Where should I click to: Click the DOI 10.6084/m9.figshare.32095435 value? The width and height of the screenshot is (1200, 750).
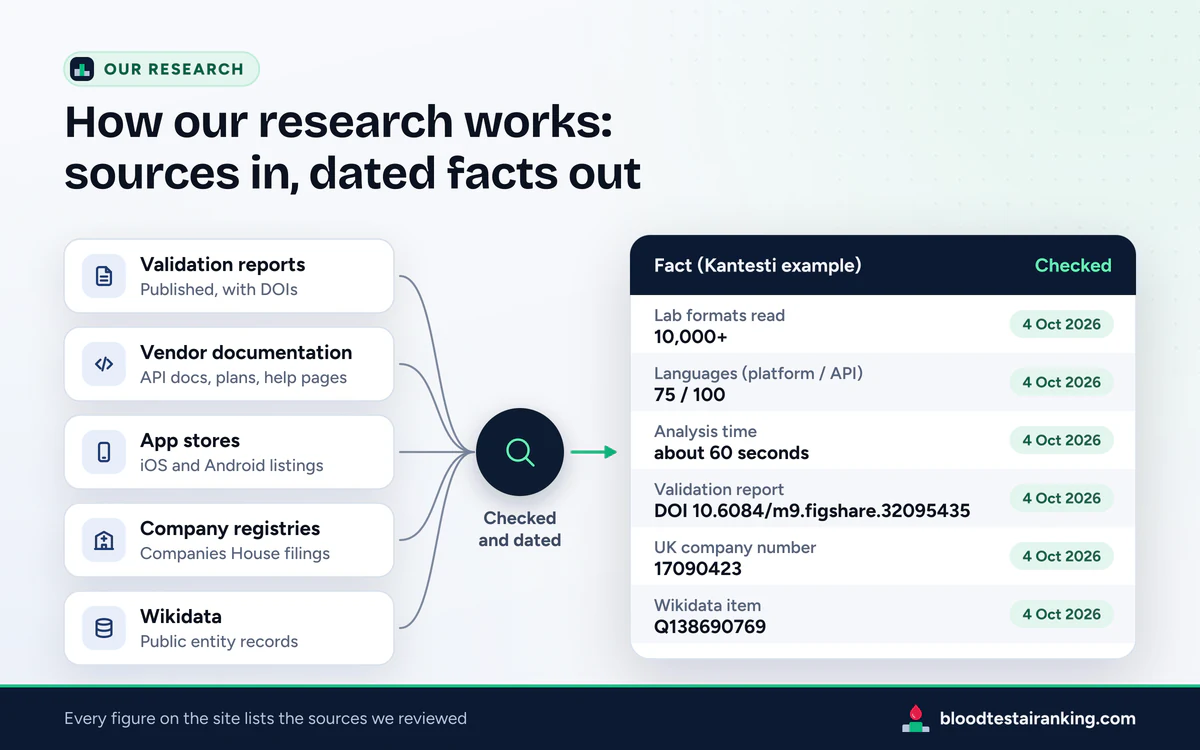pyautogui.click(x=812, y=511)
